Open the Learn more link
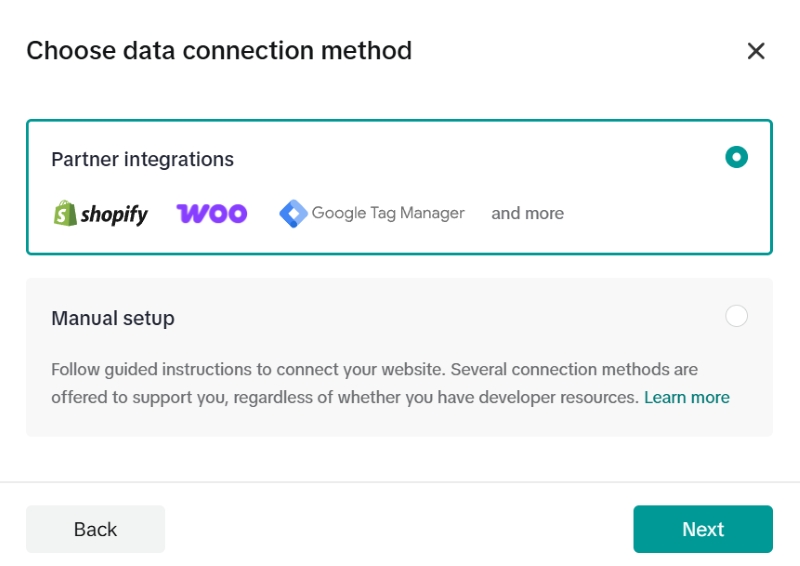Viewport: 800px width, 566px height. (x=686, y=397)
